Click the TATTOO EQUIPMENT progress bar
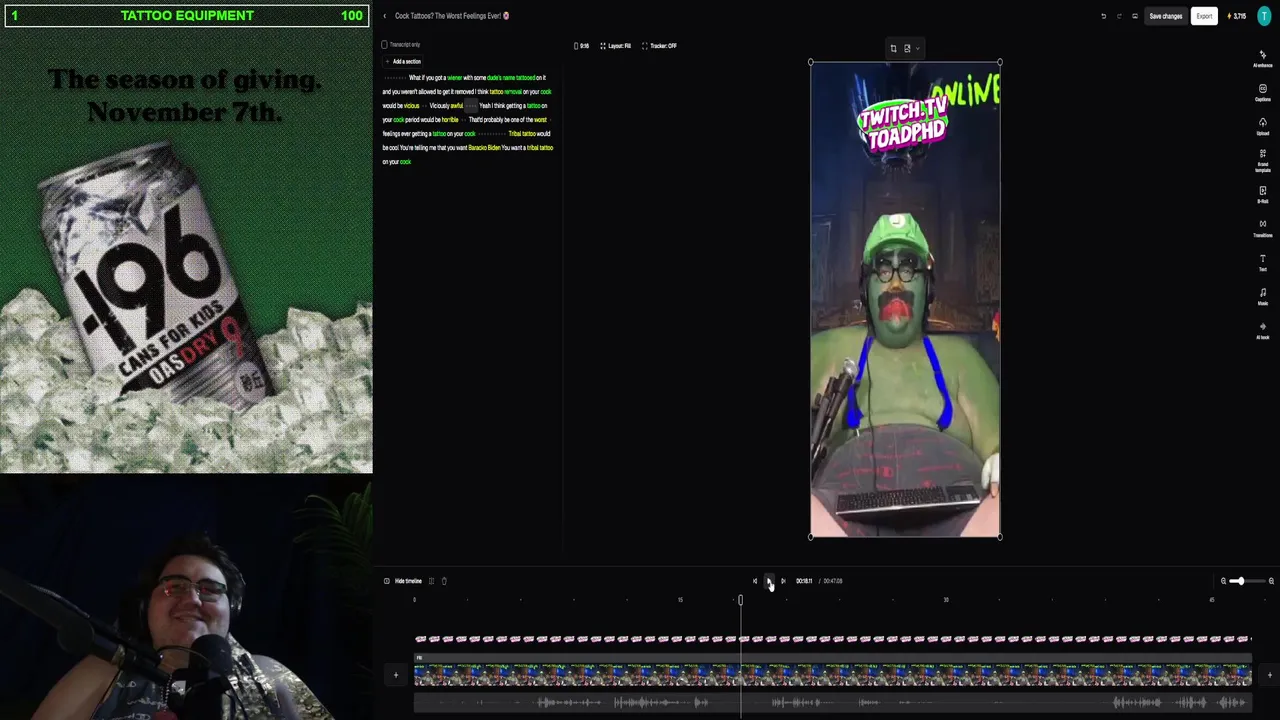 pyautogui.click(x=186, y=15)
